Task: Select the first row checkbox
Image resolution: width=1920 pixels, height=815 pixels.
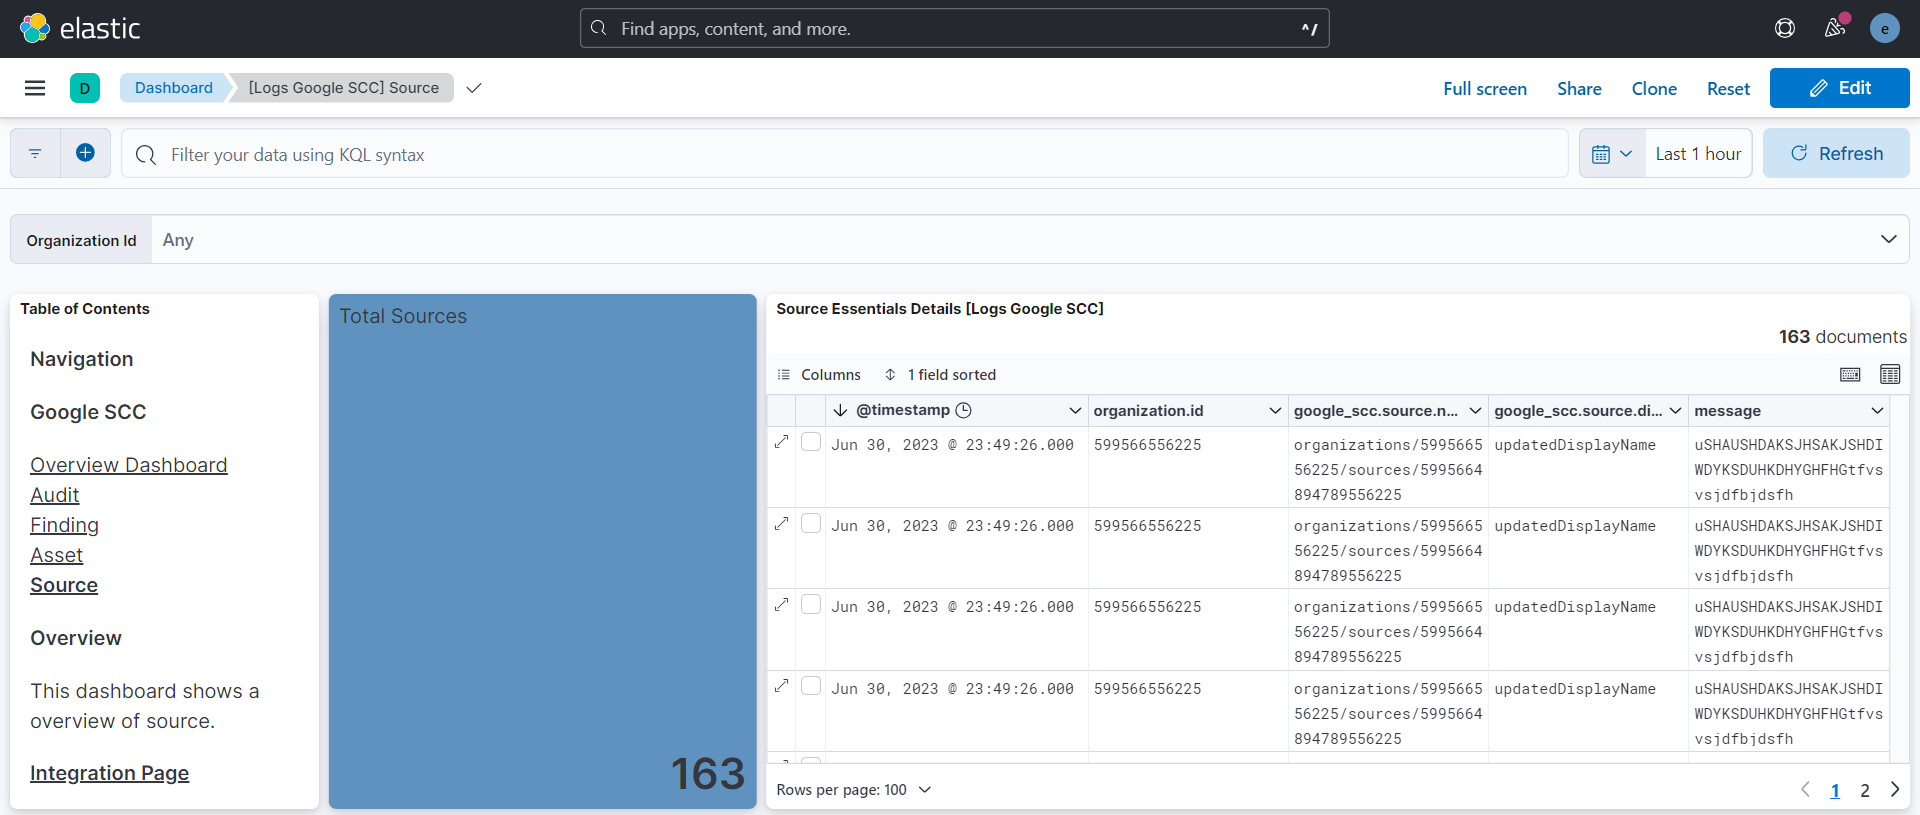Action: click(x=811, y=442)
